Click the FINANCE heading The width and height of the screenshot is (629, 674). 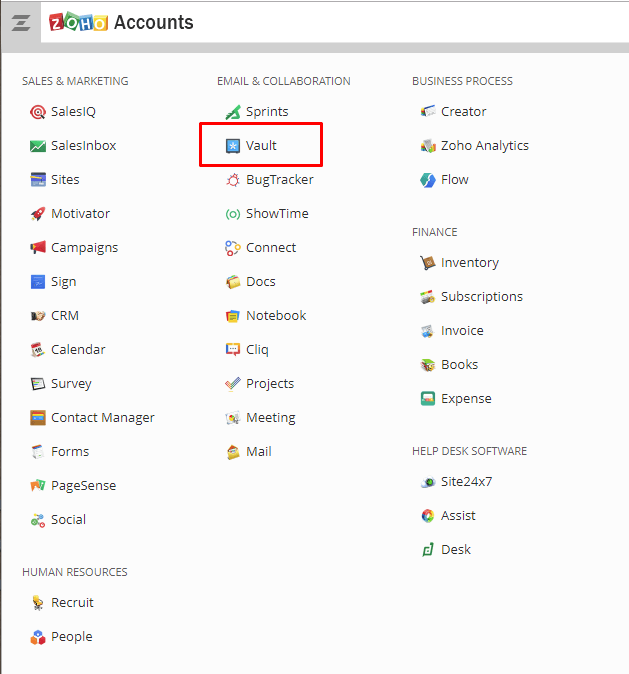tap(435, 233)
